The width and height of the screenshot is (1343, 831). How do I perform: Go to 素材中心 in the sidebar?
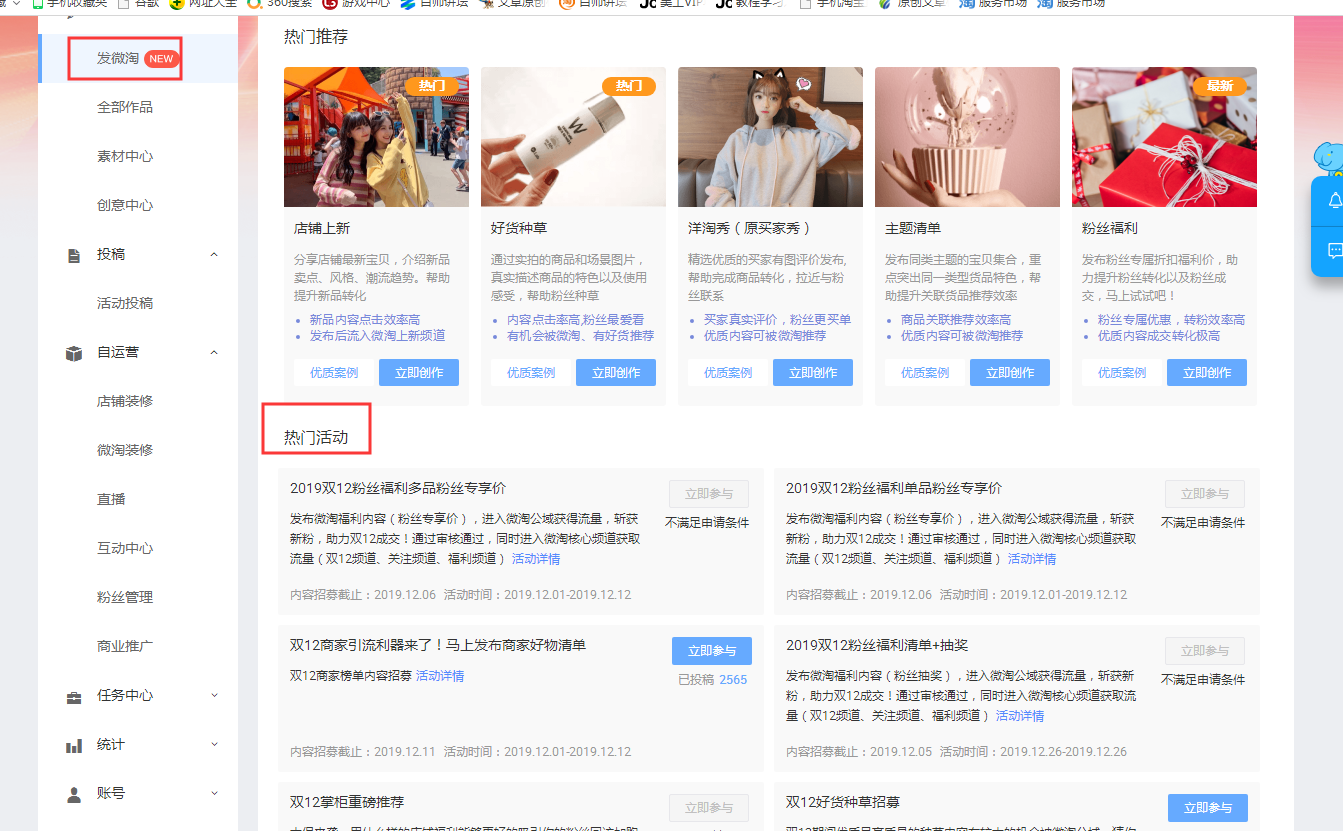pyautogui.click(x=125, y=157)
